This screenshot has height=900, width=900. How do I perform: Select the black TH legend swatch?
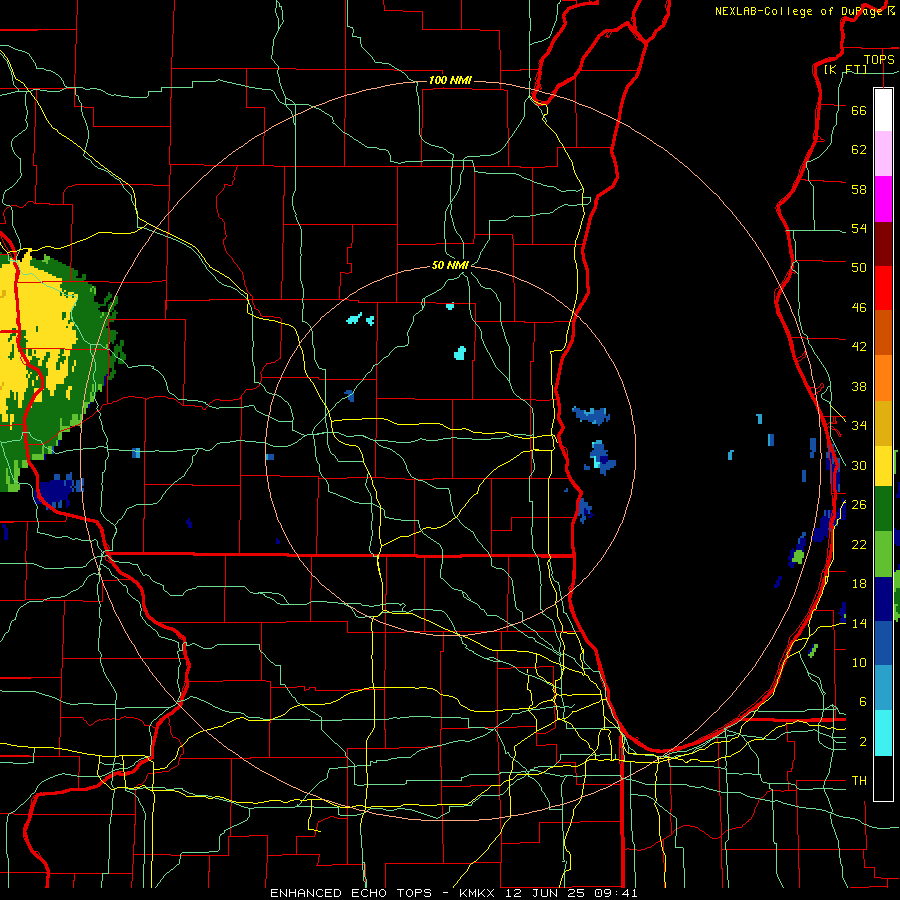[x=883, y=778]
